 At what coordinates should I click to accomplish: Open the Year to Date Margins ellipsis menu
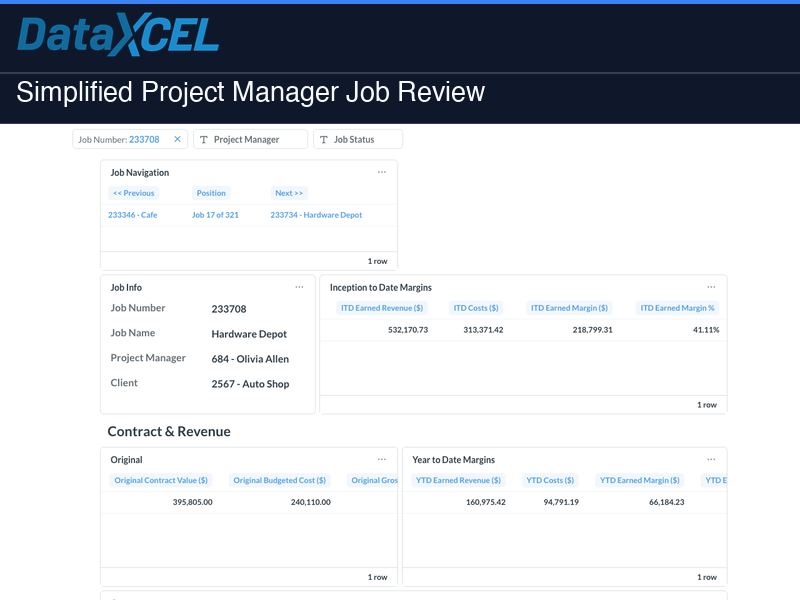[x=712, y=460]
